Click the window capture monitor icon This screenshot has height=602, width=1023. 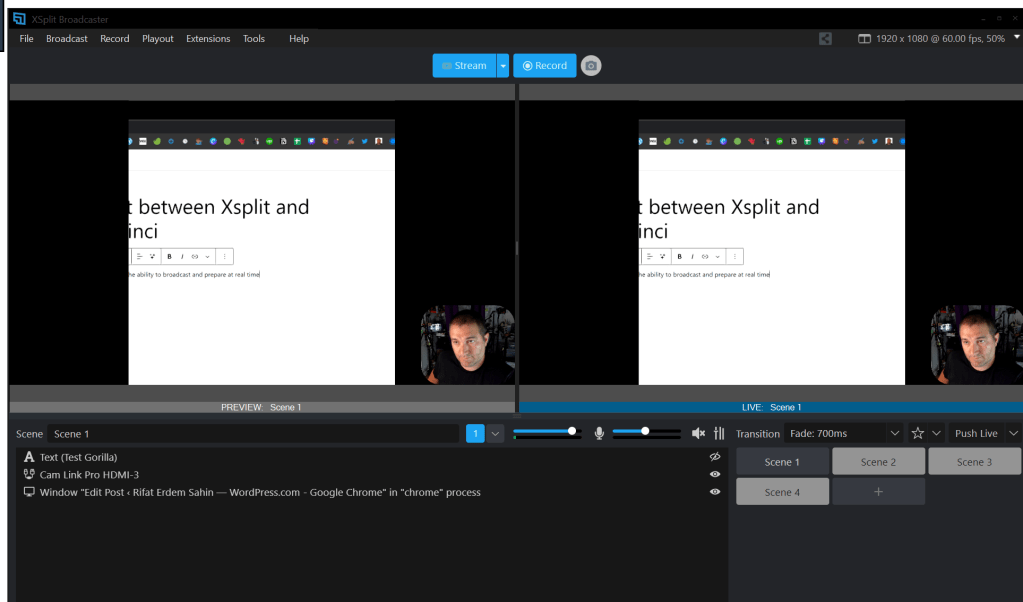point(29,492)
